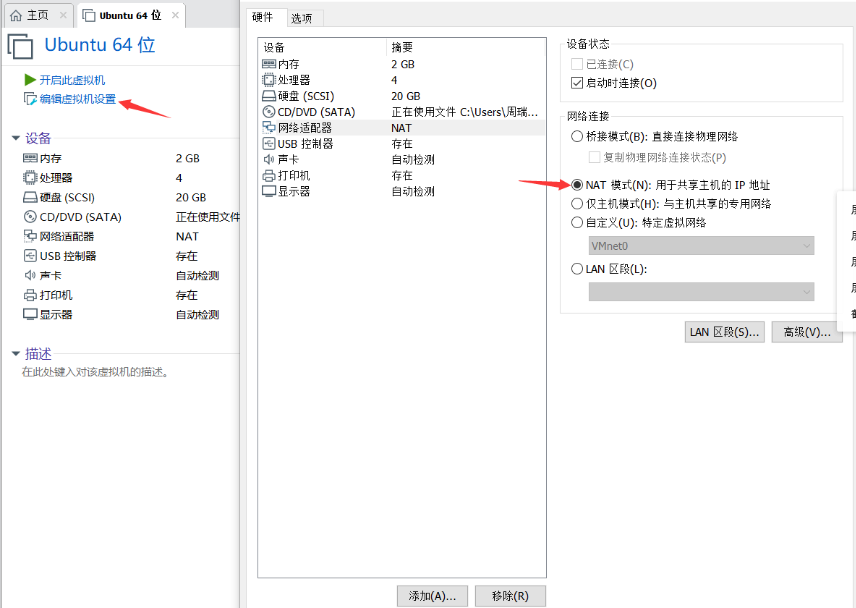This screenshot has width=856, height=608.
Task: Collapse the 设备 section in the sidebar
Action: pos(16,138)
